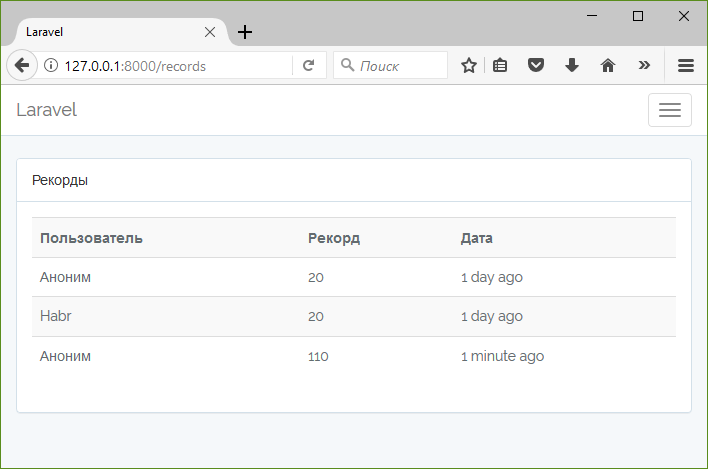Click the Пользователь column header
708x469 pixels.
click(x=91, y=238)
